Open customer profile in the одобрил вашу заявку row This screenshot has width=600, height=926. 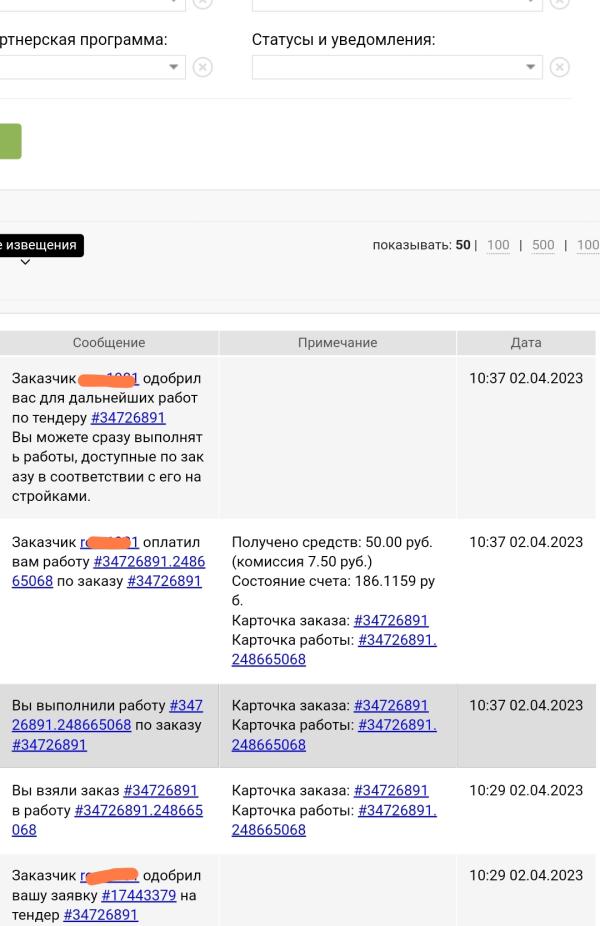[109, 875]
